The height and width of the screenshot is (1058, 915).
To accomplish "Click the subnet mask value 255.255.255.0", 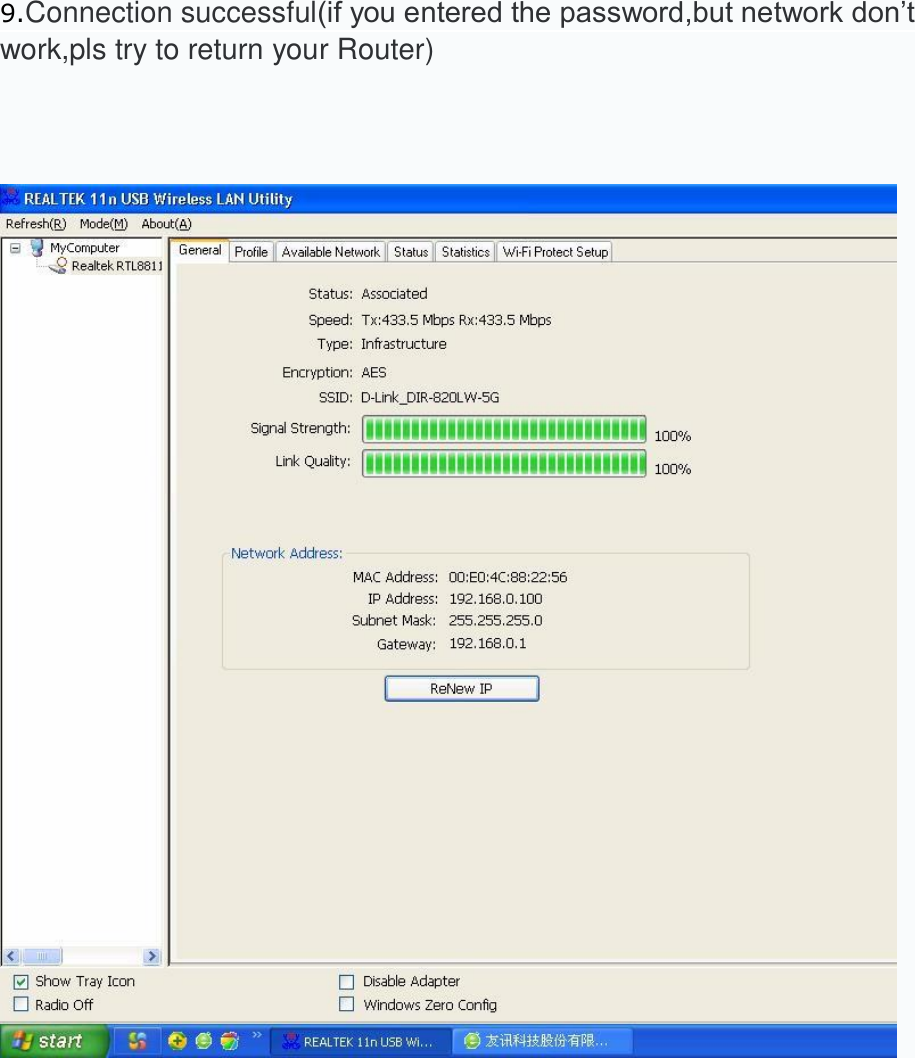I will click(495, 620).
